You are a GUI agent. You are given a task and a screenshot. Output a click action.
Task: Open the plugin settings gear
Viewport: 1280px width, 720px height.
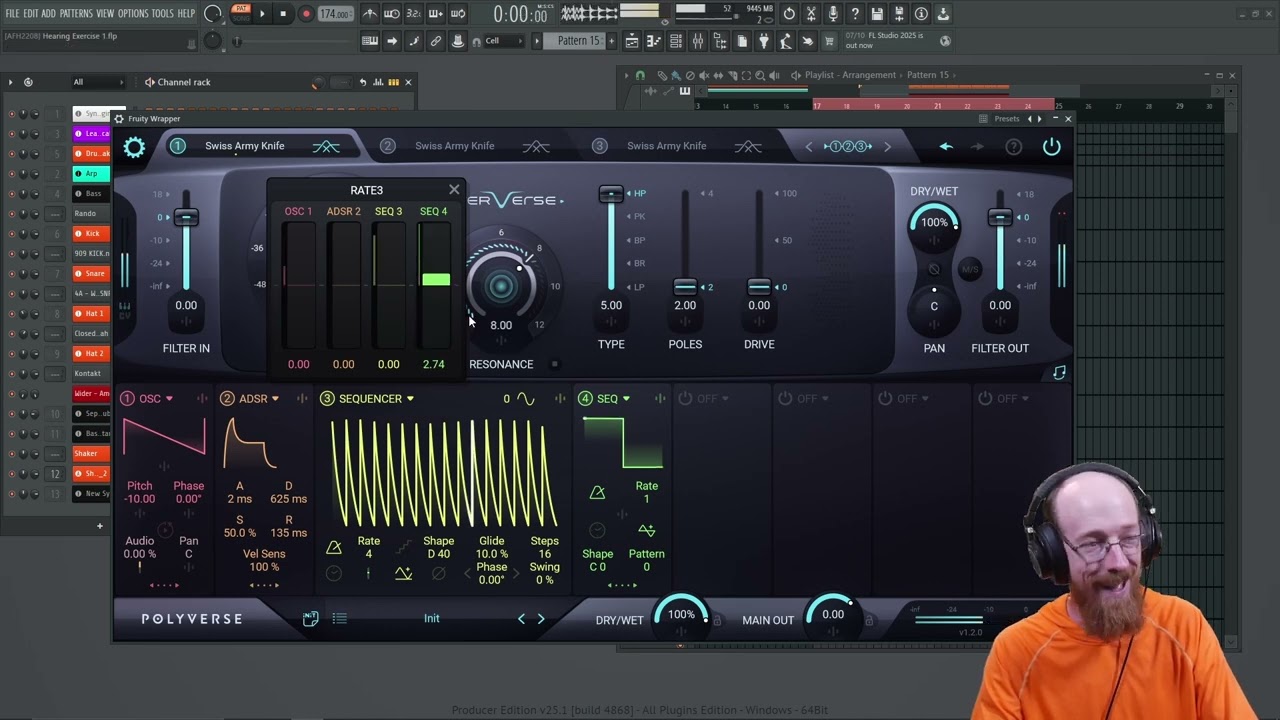(134, 148)
